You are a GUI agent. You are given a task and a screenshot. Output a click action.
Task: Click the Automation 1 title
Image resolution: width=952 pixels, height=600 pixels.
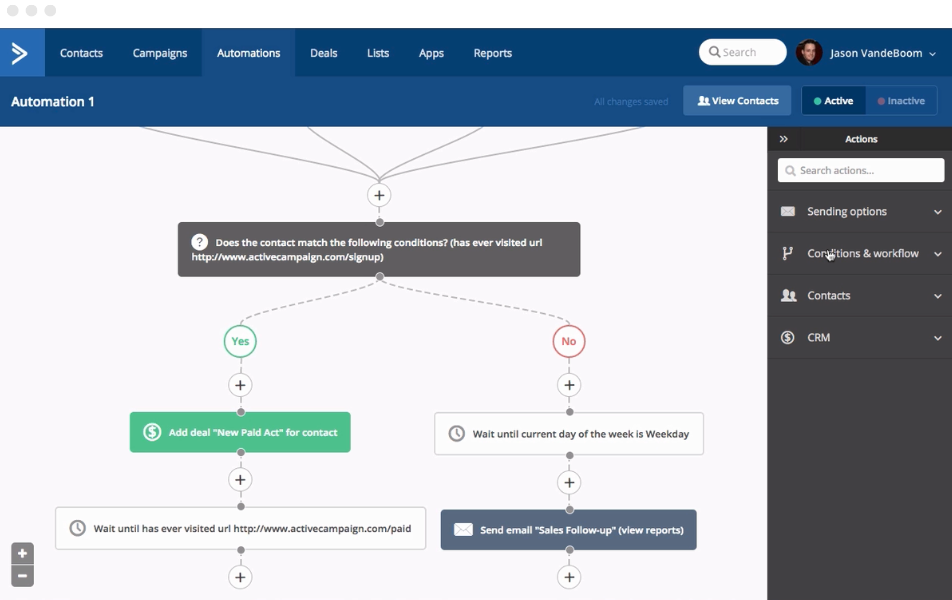(53, 101)
